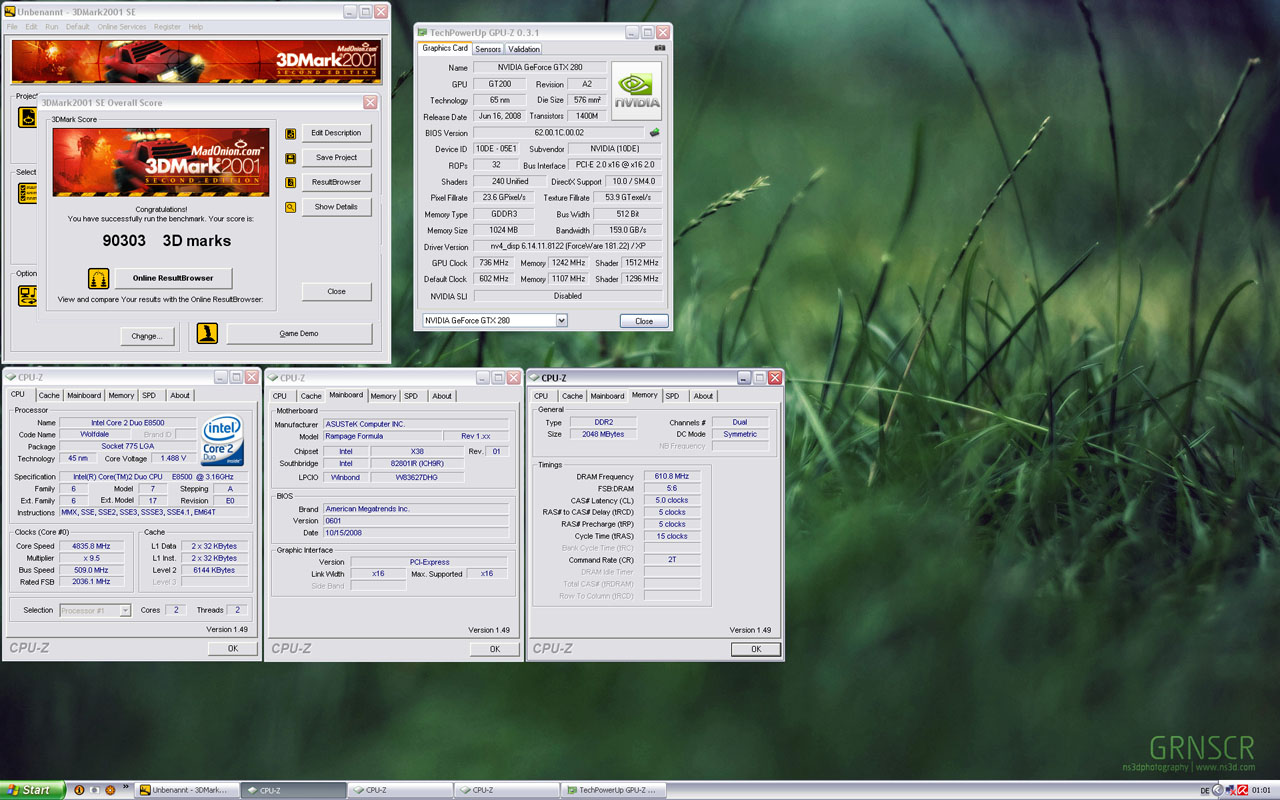
Task: Launch the Online ResultBrowser button
Action: click(172, 278)
